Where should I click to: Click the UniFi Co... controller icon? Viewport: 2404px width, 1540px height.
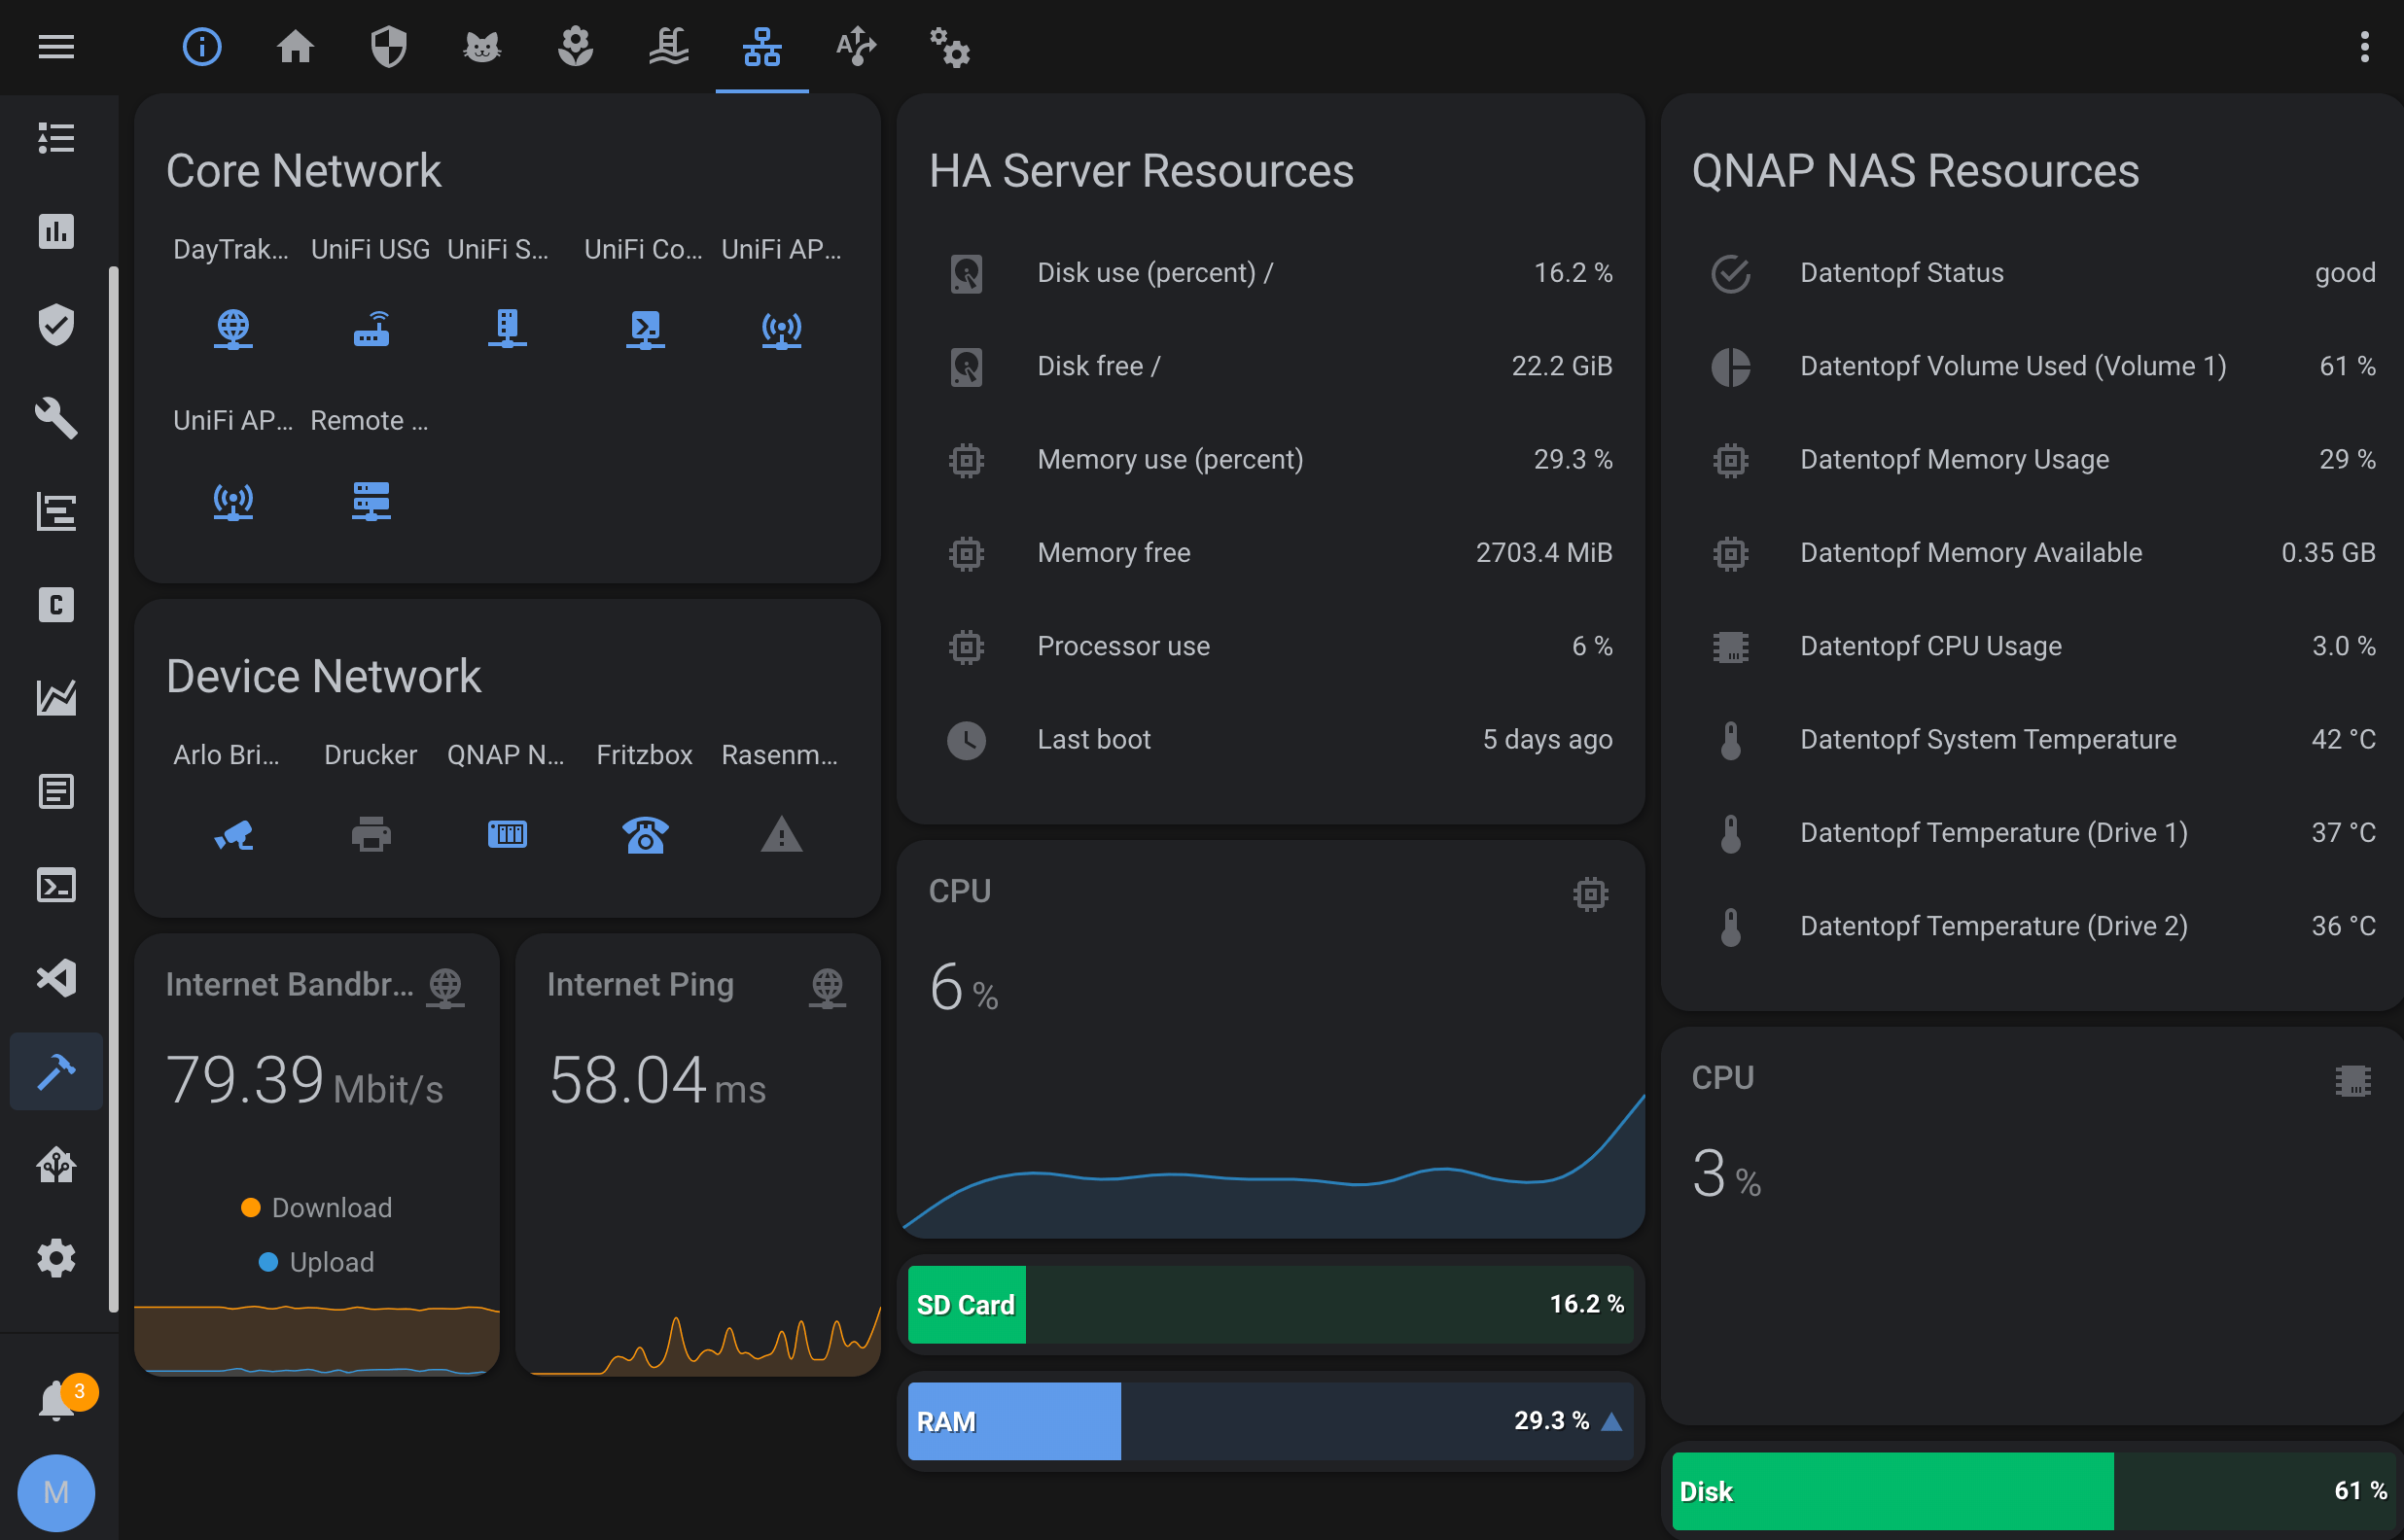coord(645,329)
